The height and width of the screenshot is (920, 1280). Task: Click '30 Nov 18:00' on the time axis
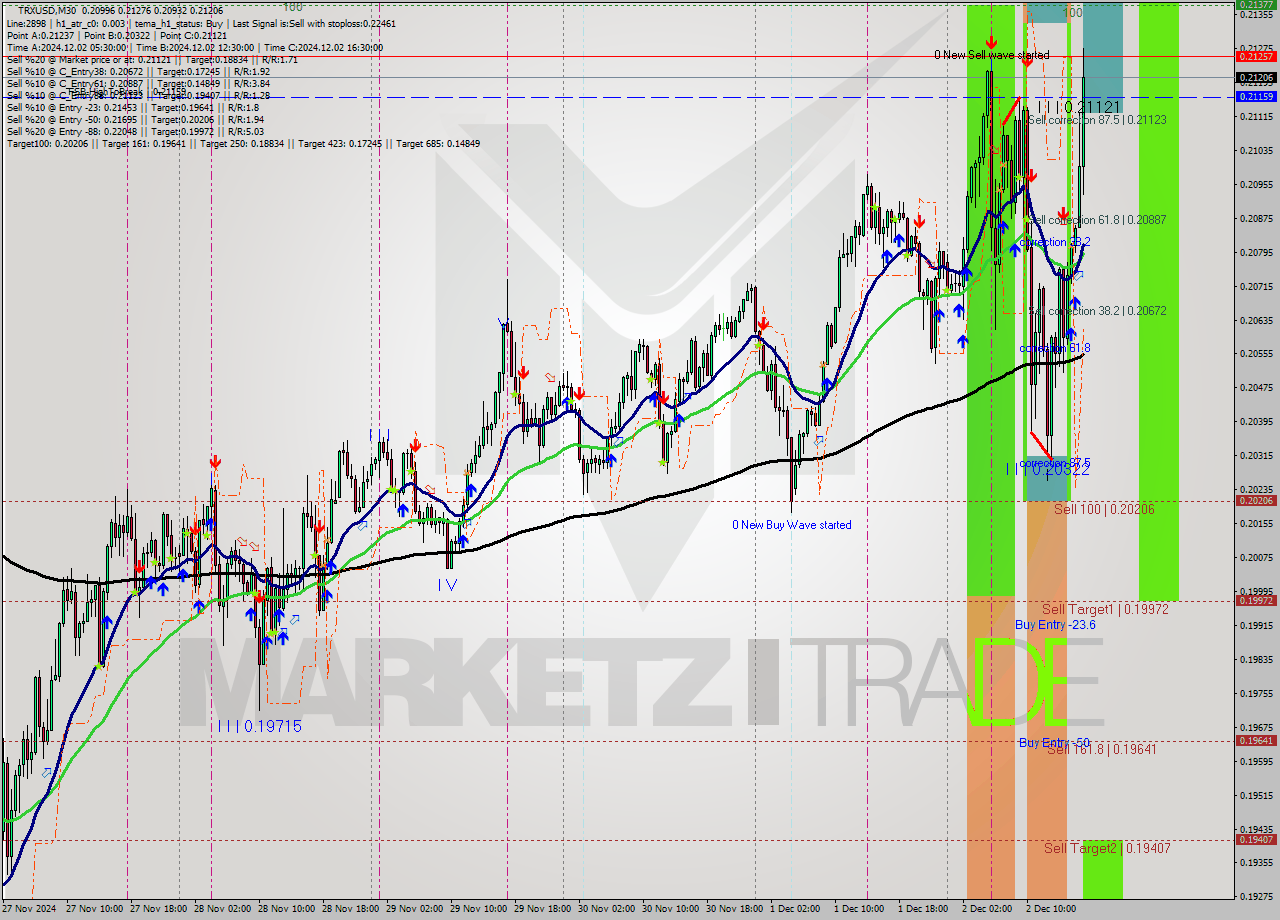[734, 910]
